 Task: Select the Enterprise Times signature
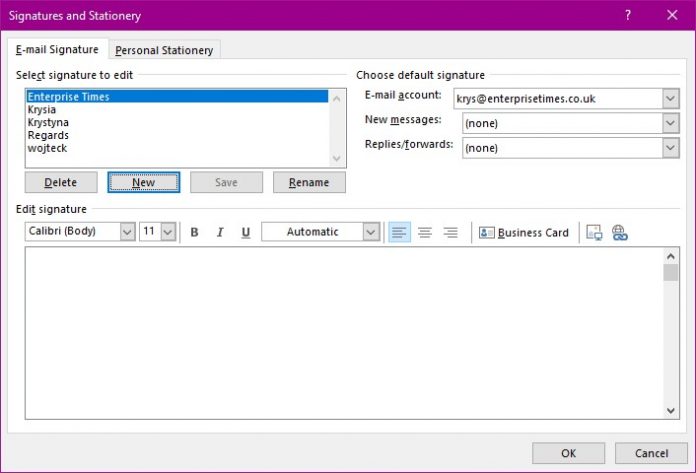[177, 96]
